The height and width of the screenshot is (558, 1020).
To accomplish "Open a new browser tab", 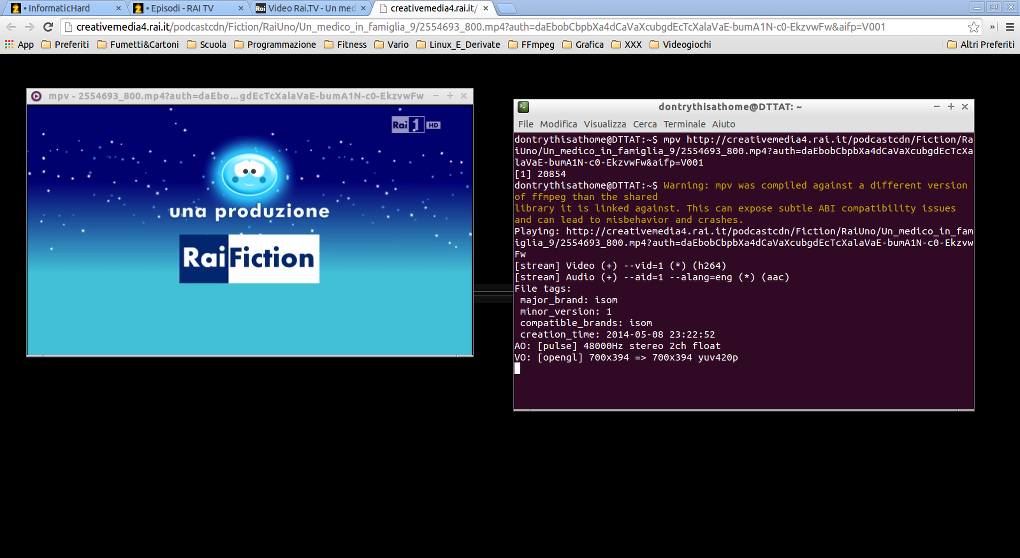I will [506, 8].
